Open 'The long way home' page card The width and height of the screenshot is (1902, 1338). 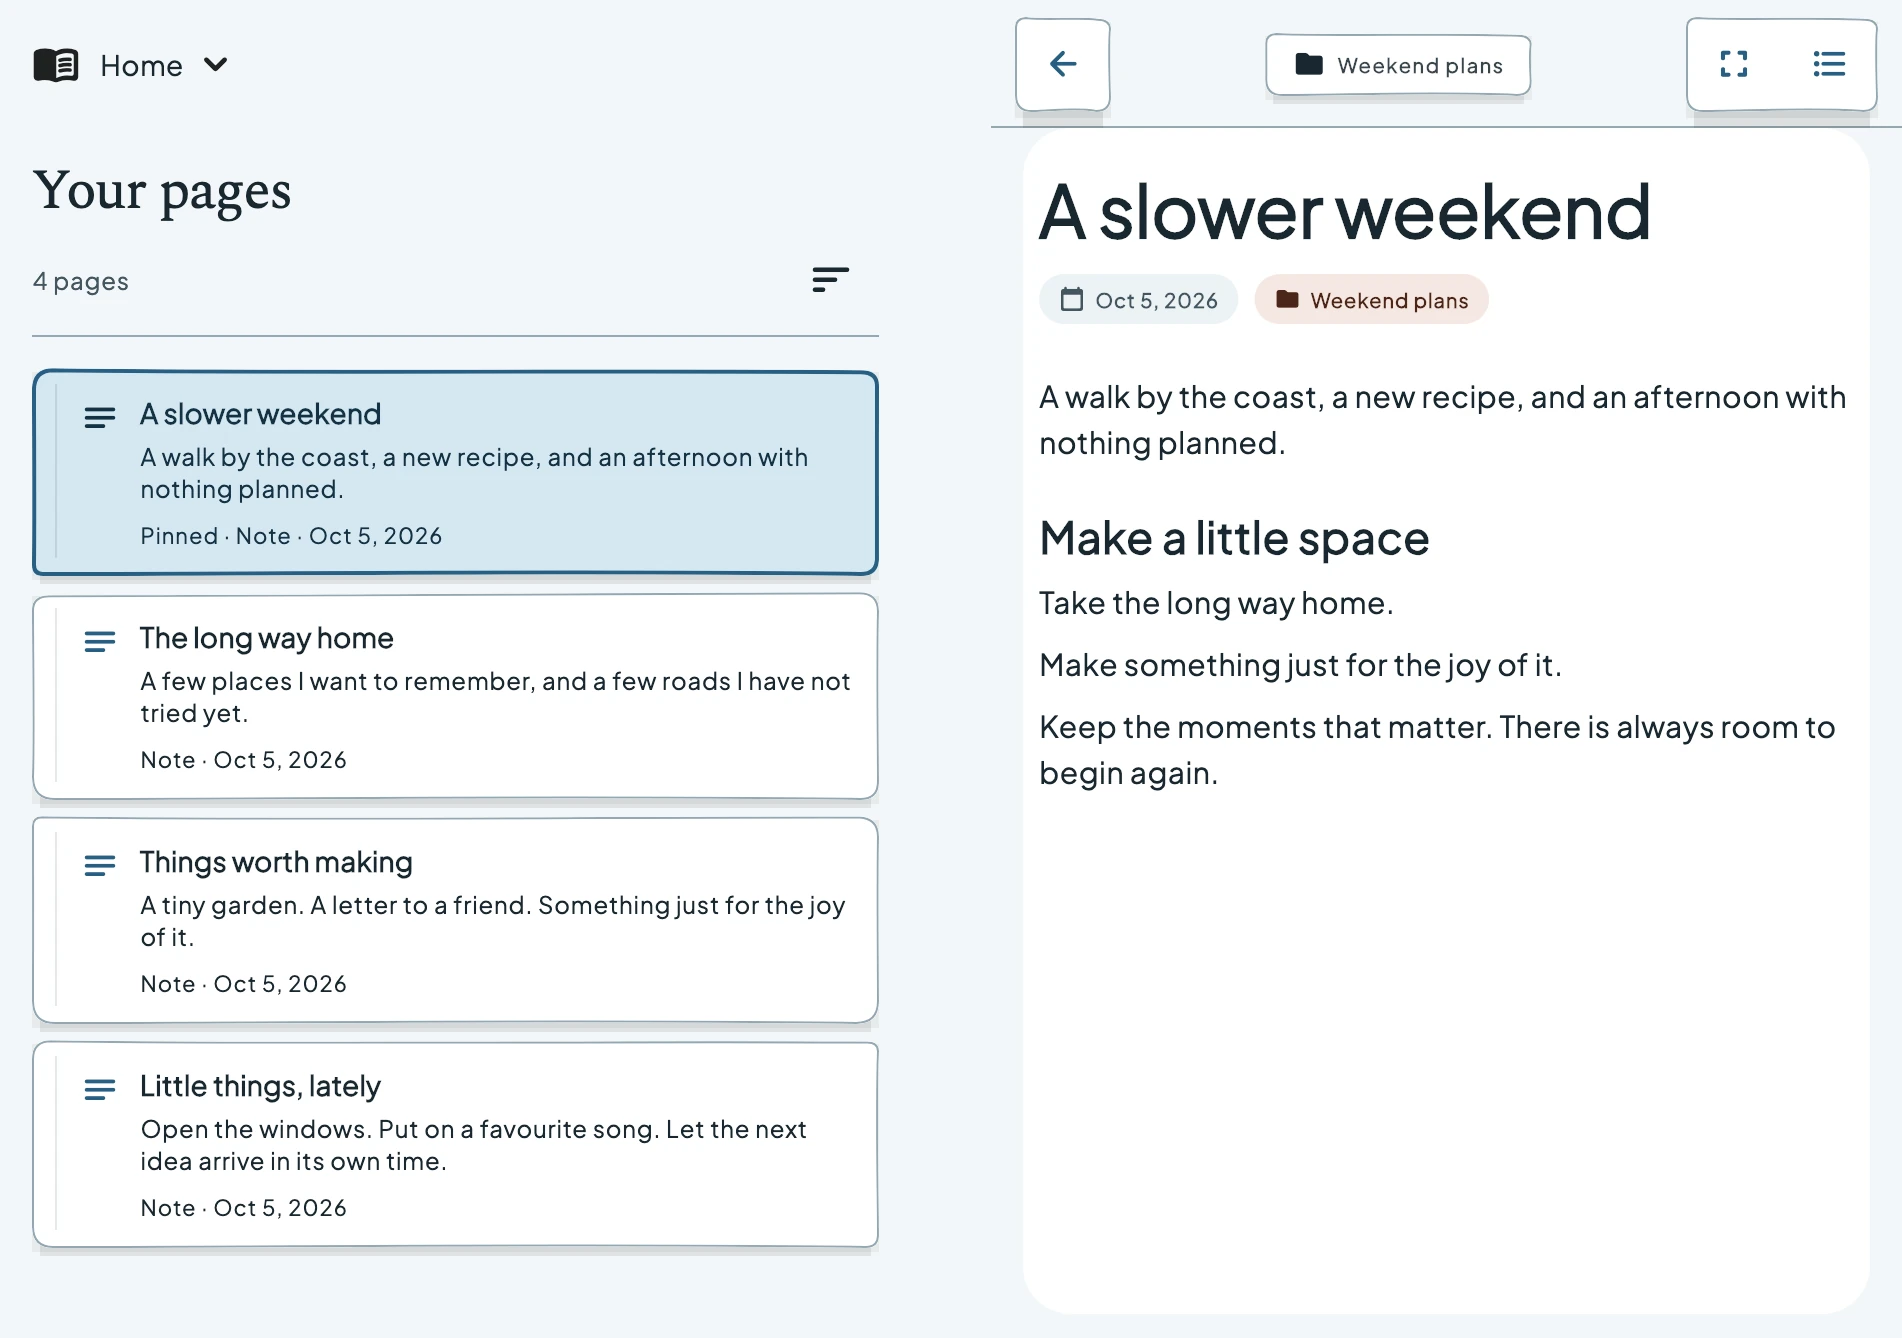[x=456, y=697]
